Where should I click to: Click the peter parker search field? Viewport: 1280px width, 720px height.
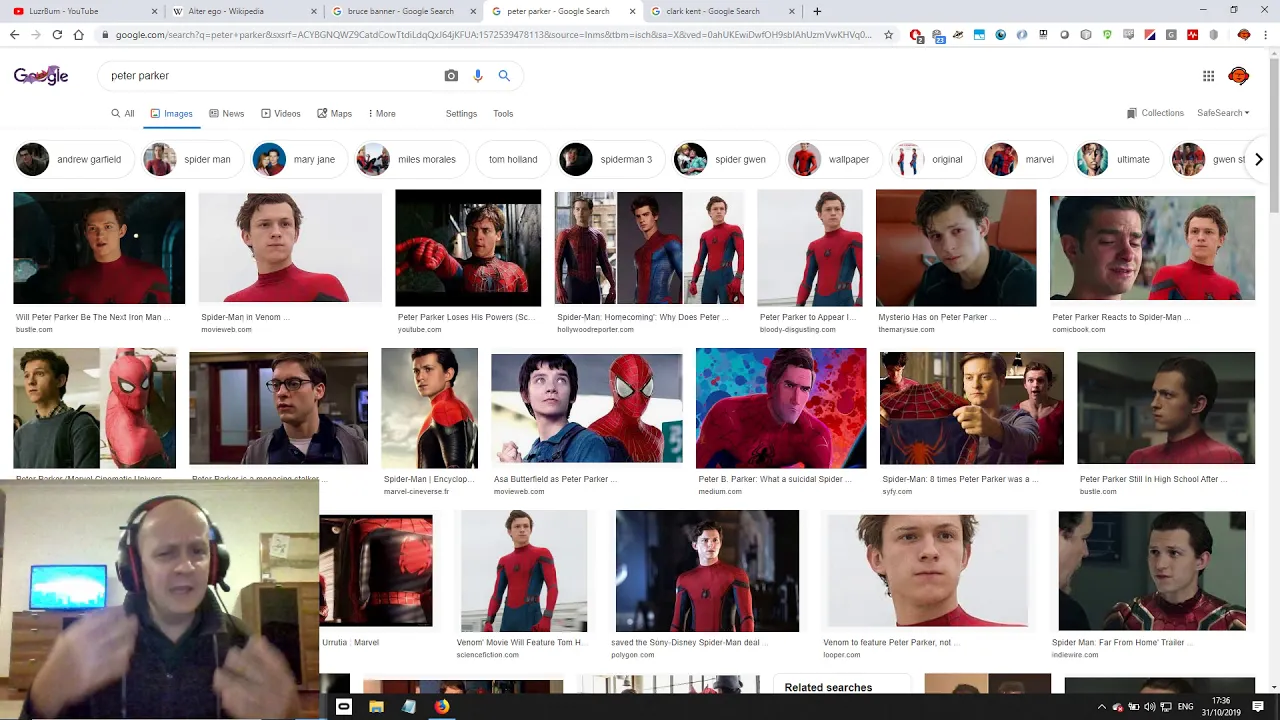[270, 76]
